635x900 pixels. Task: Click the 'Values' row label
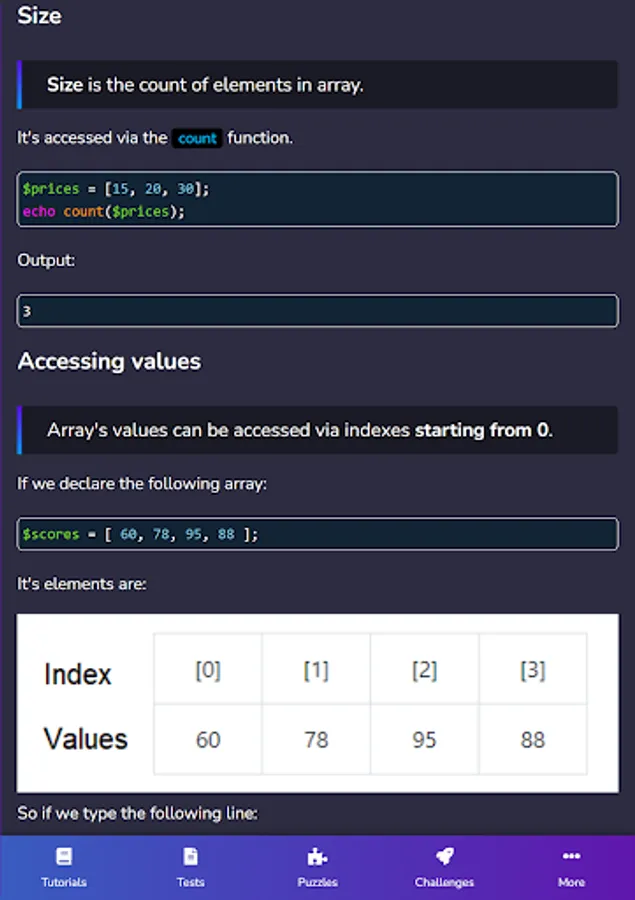click(x=86, y=740)
